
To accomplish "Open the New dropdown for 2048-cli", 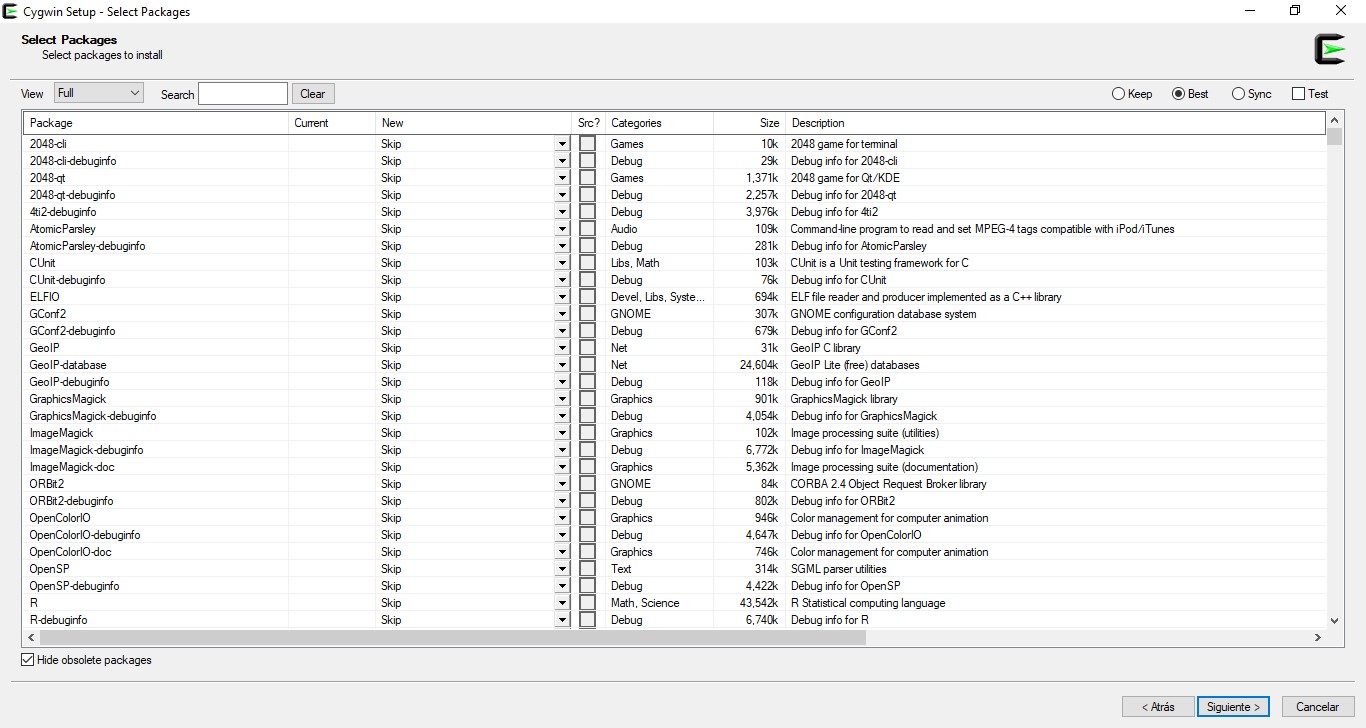I will [x=561, y=144].
